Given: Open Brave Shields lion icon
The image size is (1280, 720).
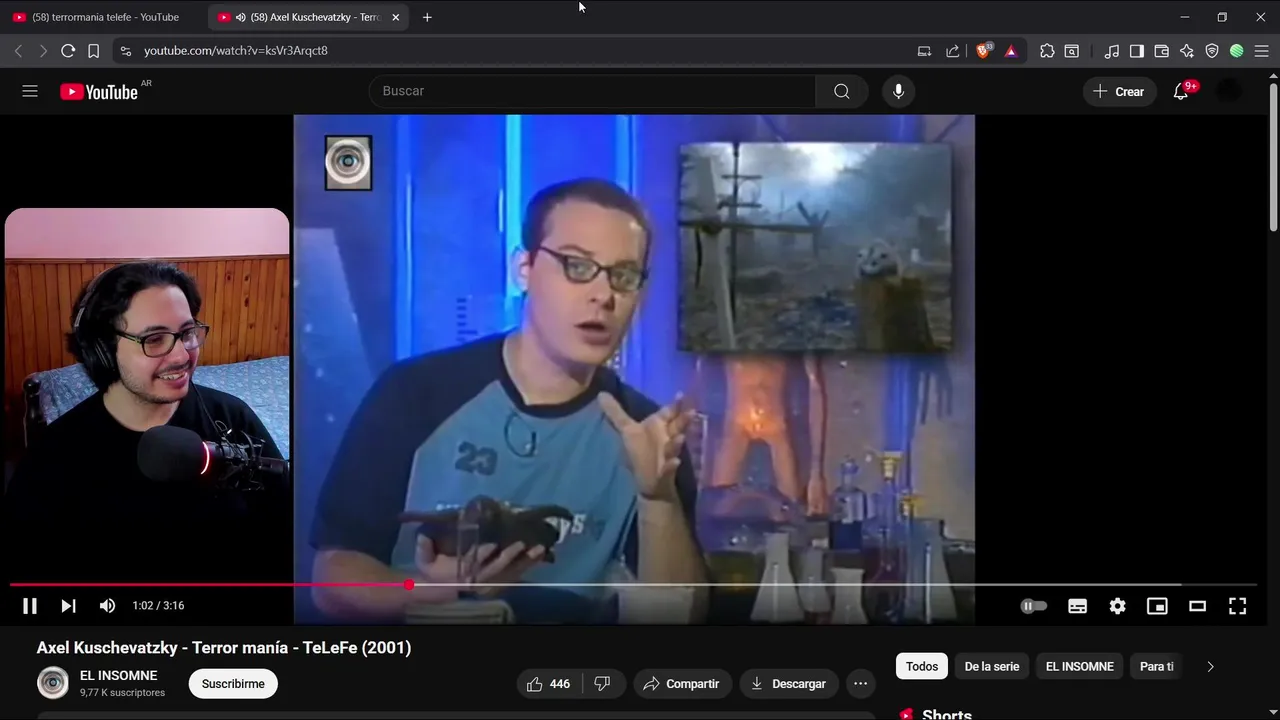Looking at the screenshot, I should [984, 50].
